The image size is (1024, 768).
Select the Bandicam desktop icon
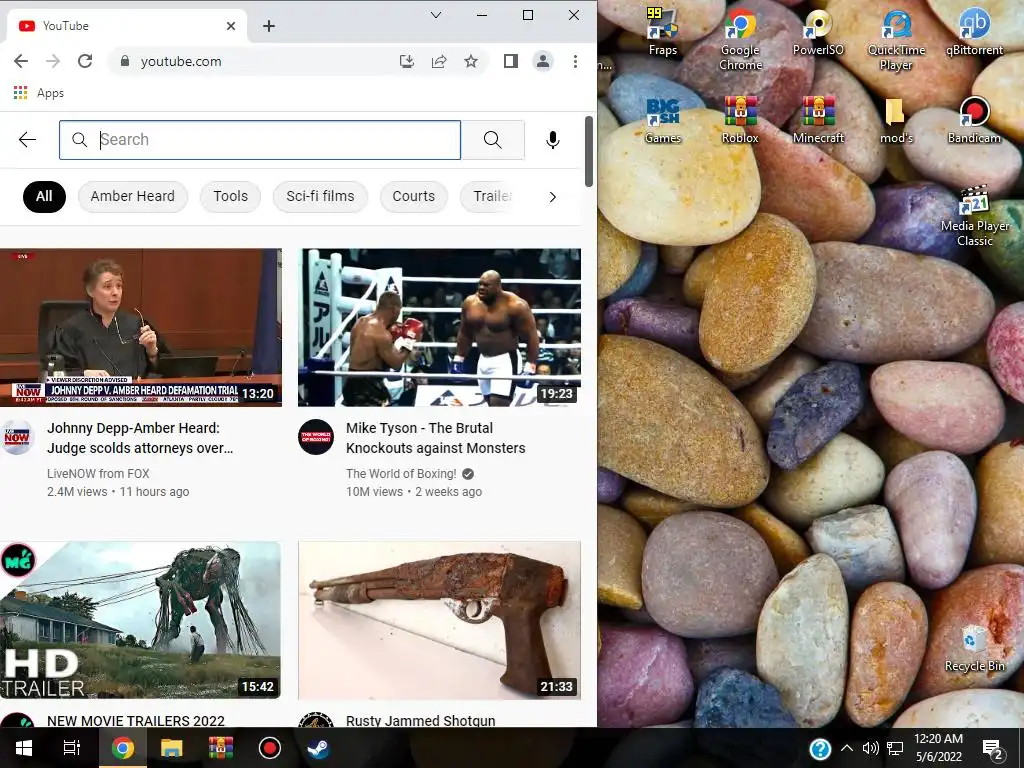[974, 120]
